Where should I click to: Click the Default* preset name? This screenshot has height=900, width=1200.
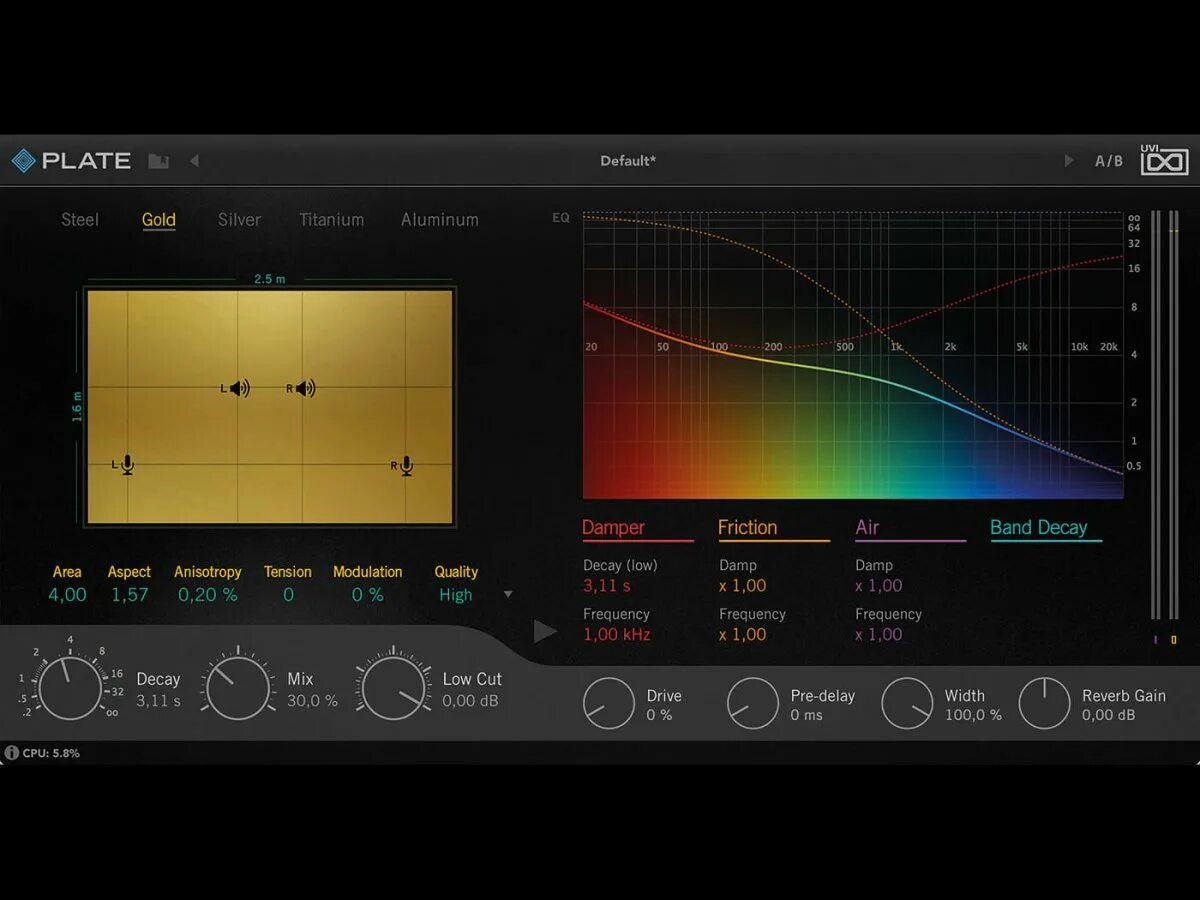(628, 161)
